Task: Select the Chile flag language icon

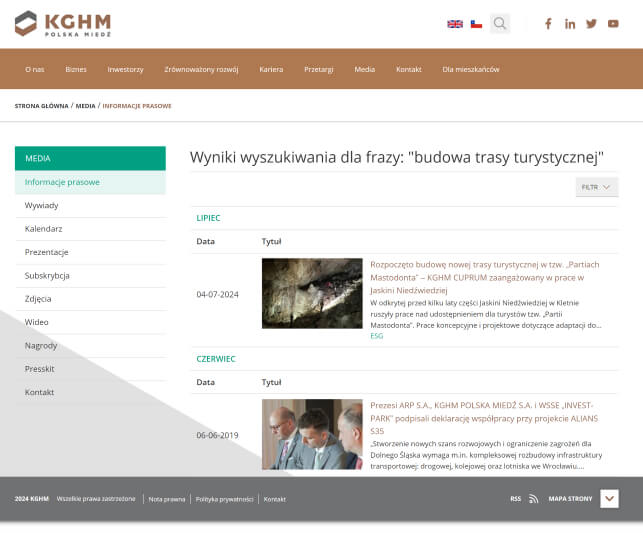Action: (x=476, y=24)
